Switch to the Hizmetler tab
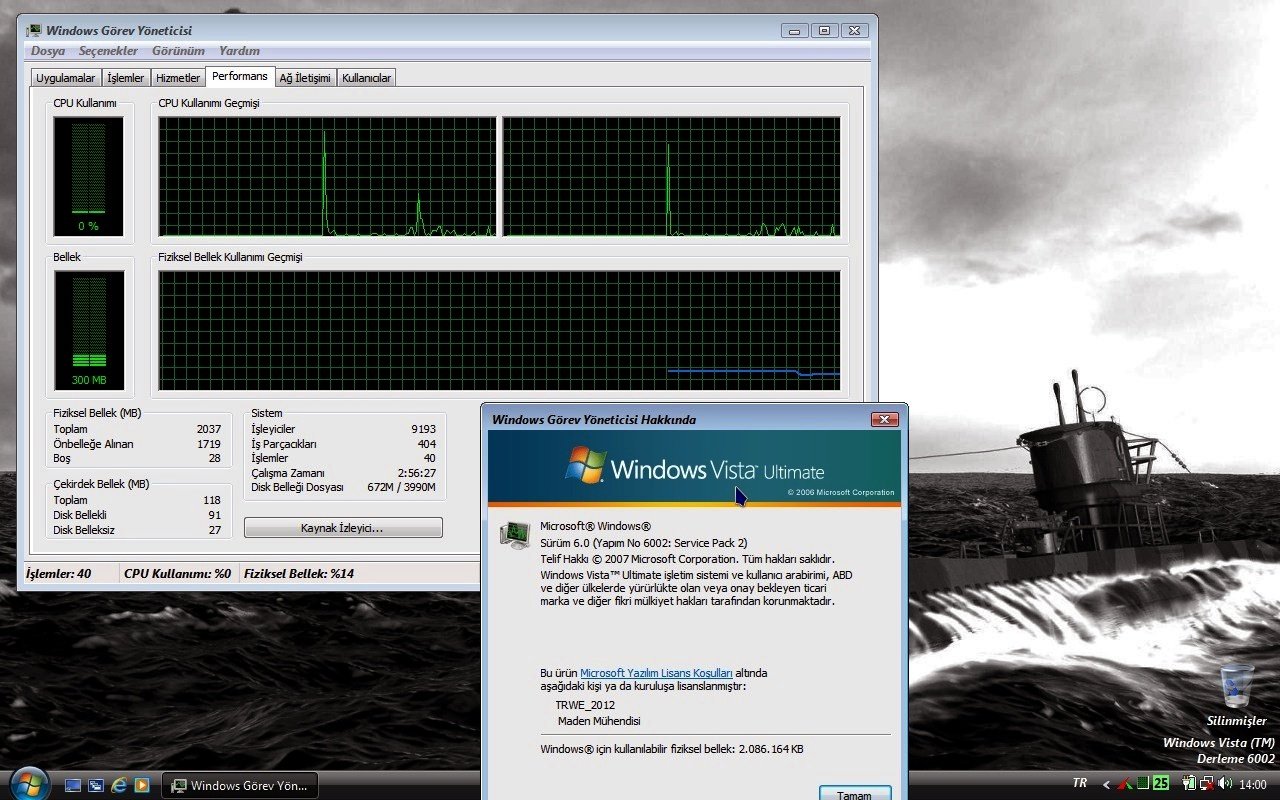 pyautogui.click(x=178, y=78)
